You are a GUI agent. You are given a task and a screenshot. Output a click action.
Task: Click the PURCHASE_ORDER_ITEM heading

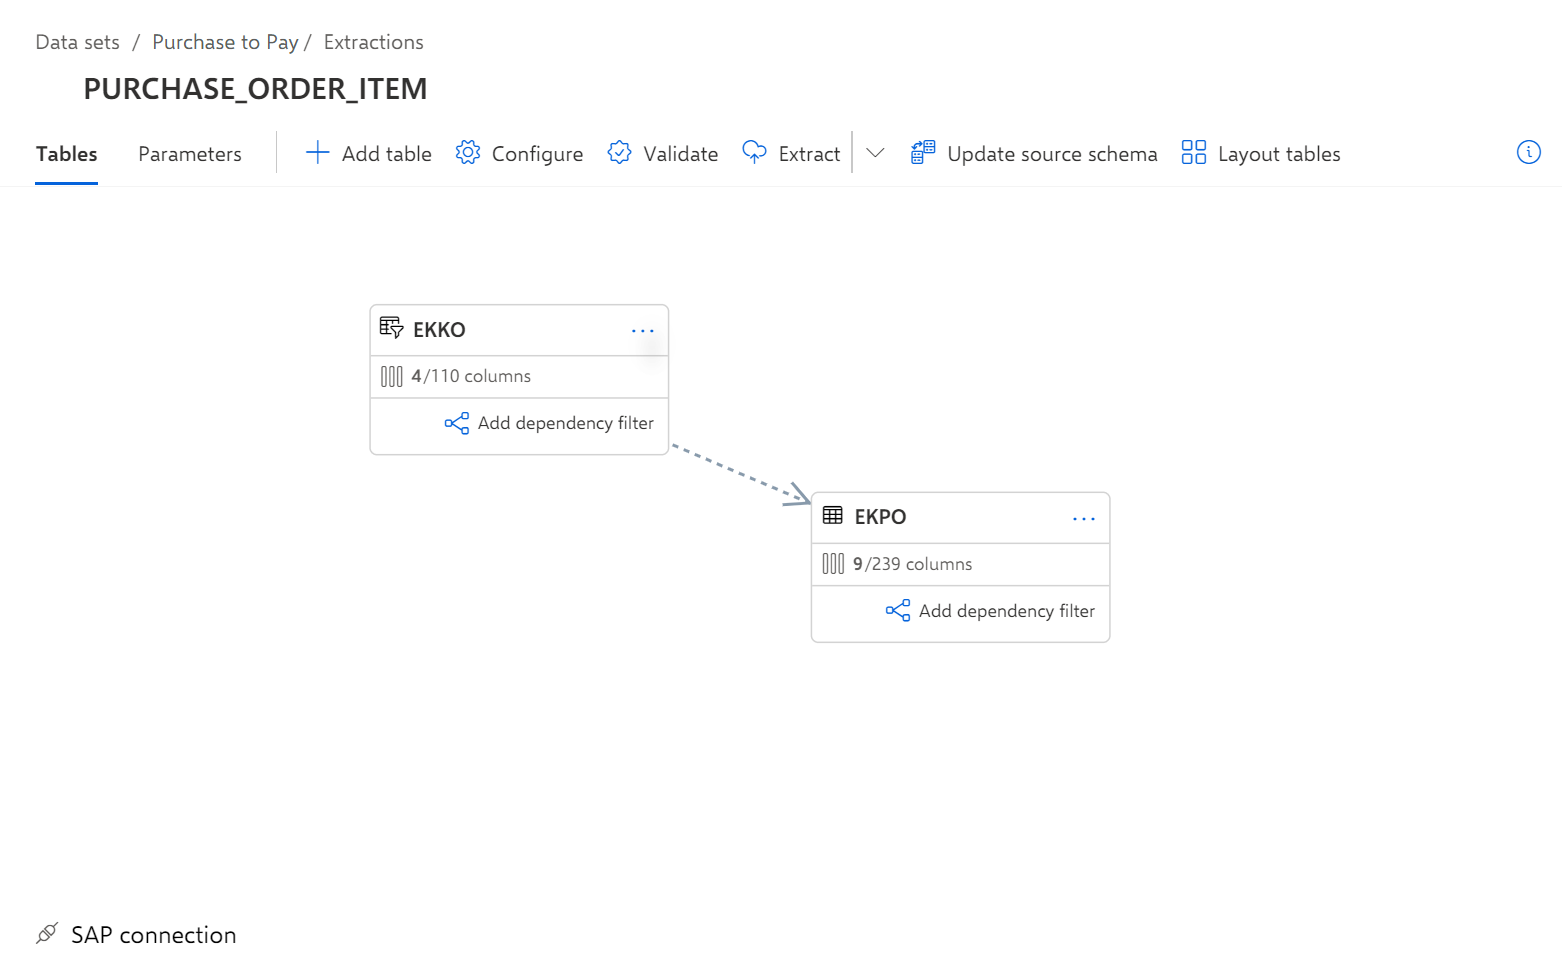pos(255,89)
